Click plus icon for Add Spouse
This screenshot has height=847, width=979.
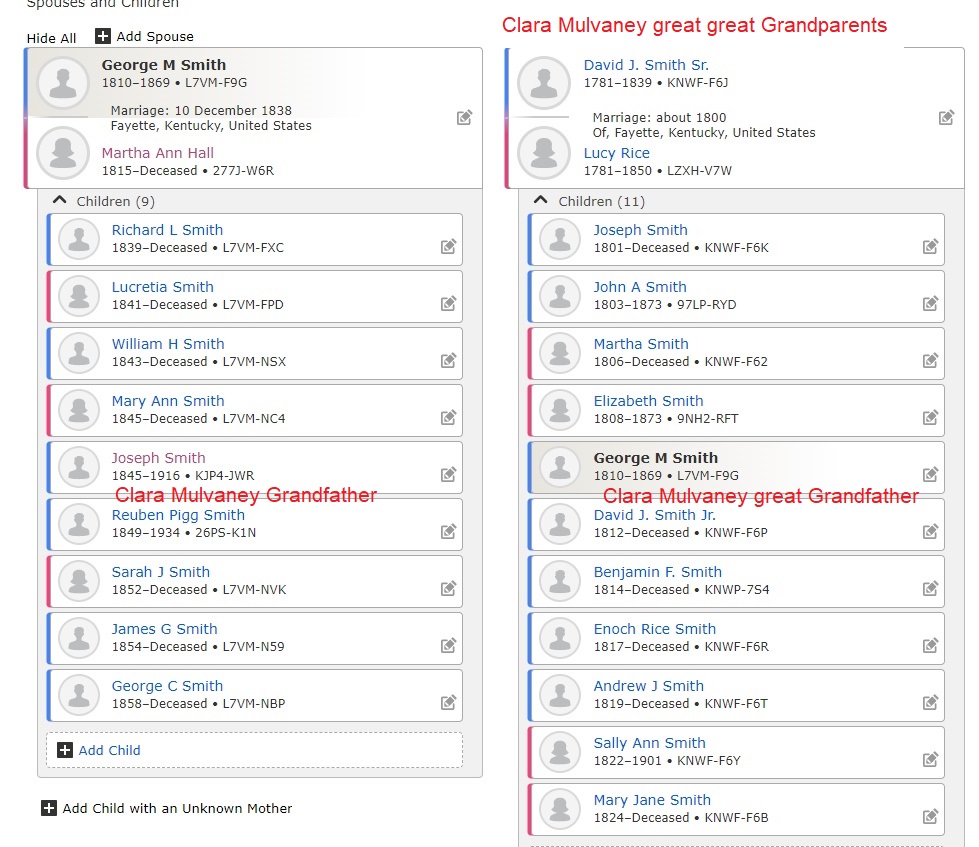102,36
